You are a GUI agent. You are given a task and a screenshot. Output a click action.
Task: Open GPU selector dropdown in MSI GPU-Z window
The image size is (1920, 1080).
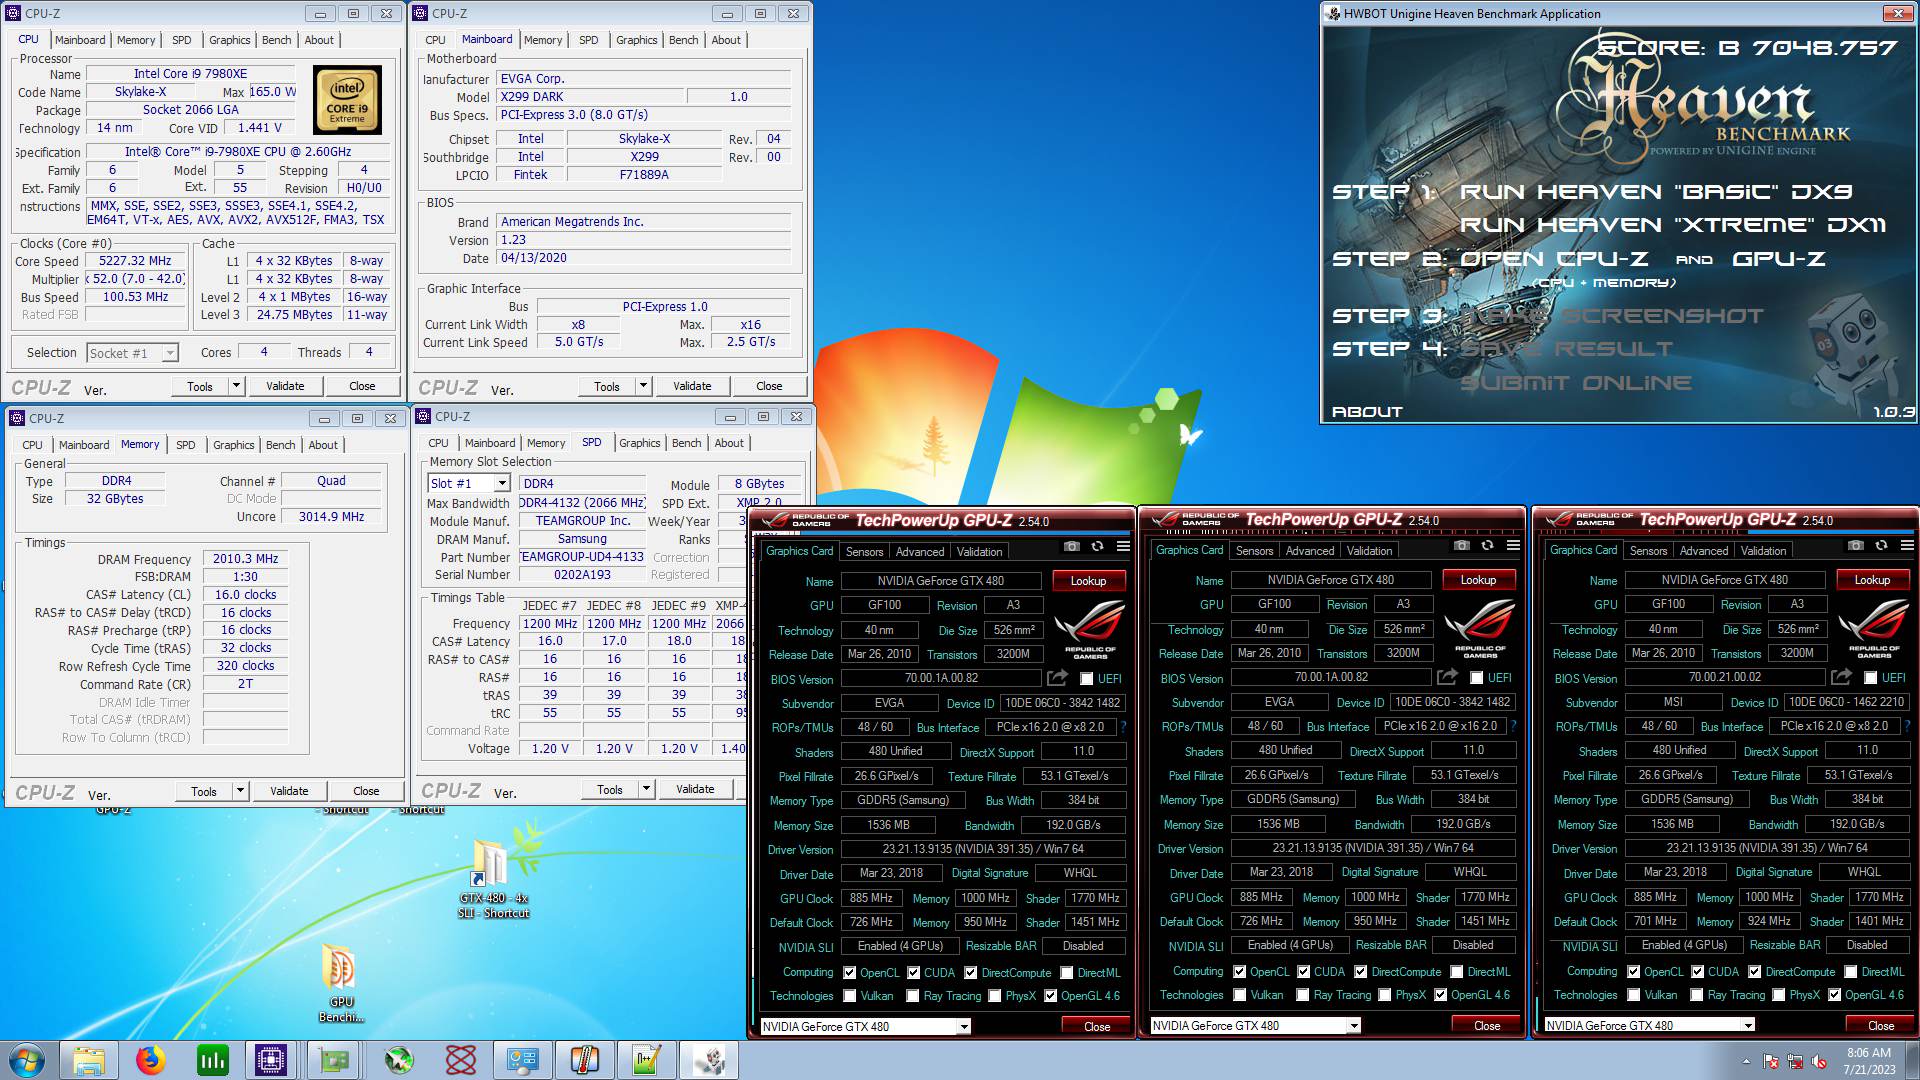pos(1748,1026)
